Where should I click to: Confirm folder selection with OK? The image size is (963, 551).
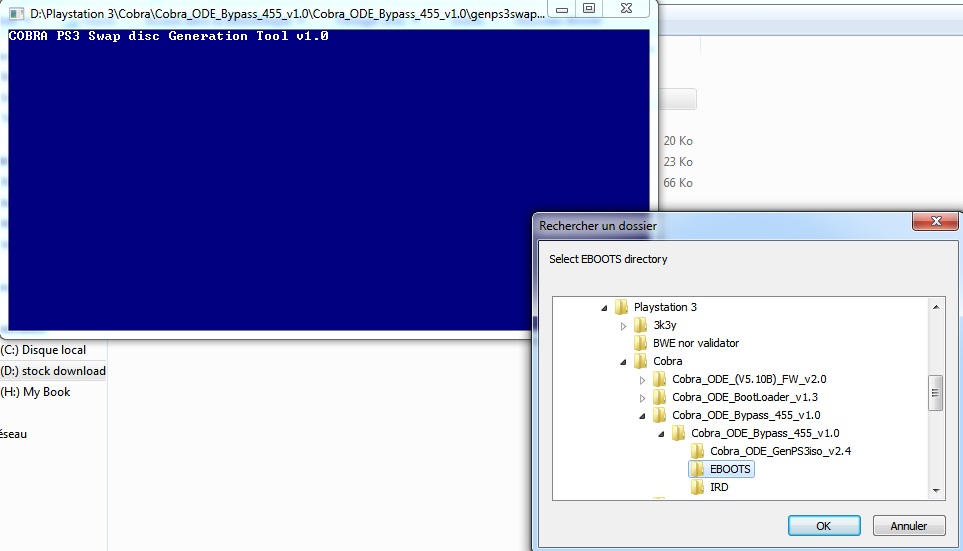tap(823, 525)
